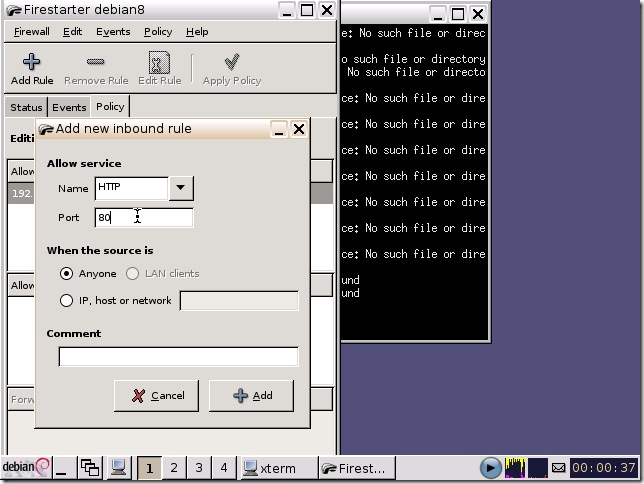Image resolution: width=644 pixels, height=484 pixels.
Task: Click the Edit Rule toolbar icon
Action: [159, 62]
